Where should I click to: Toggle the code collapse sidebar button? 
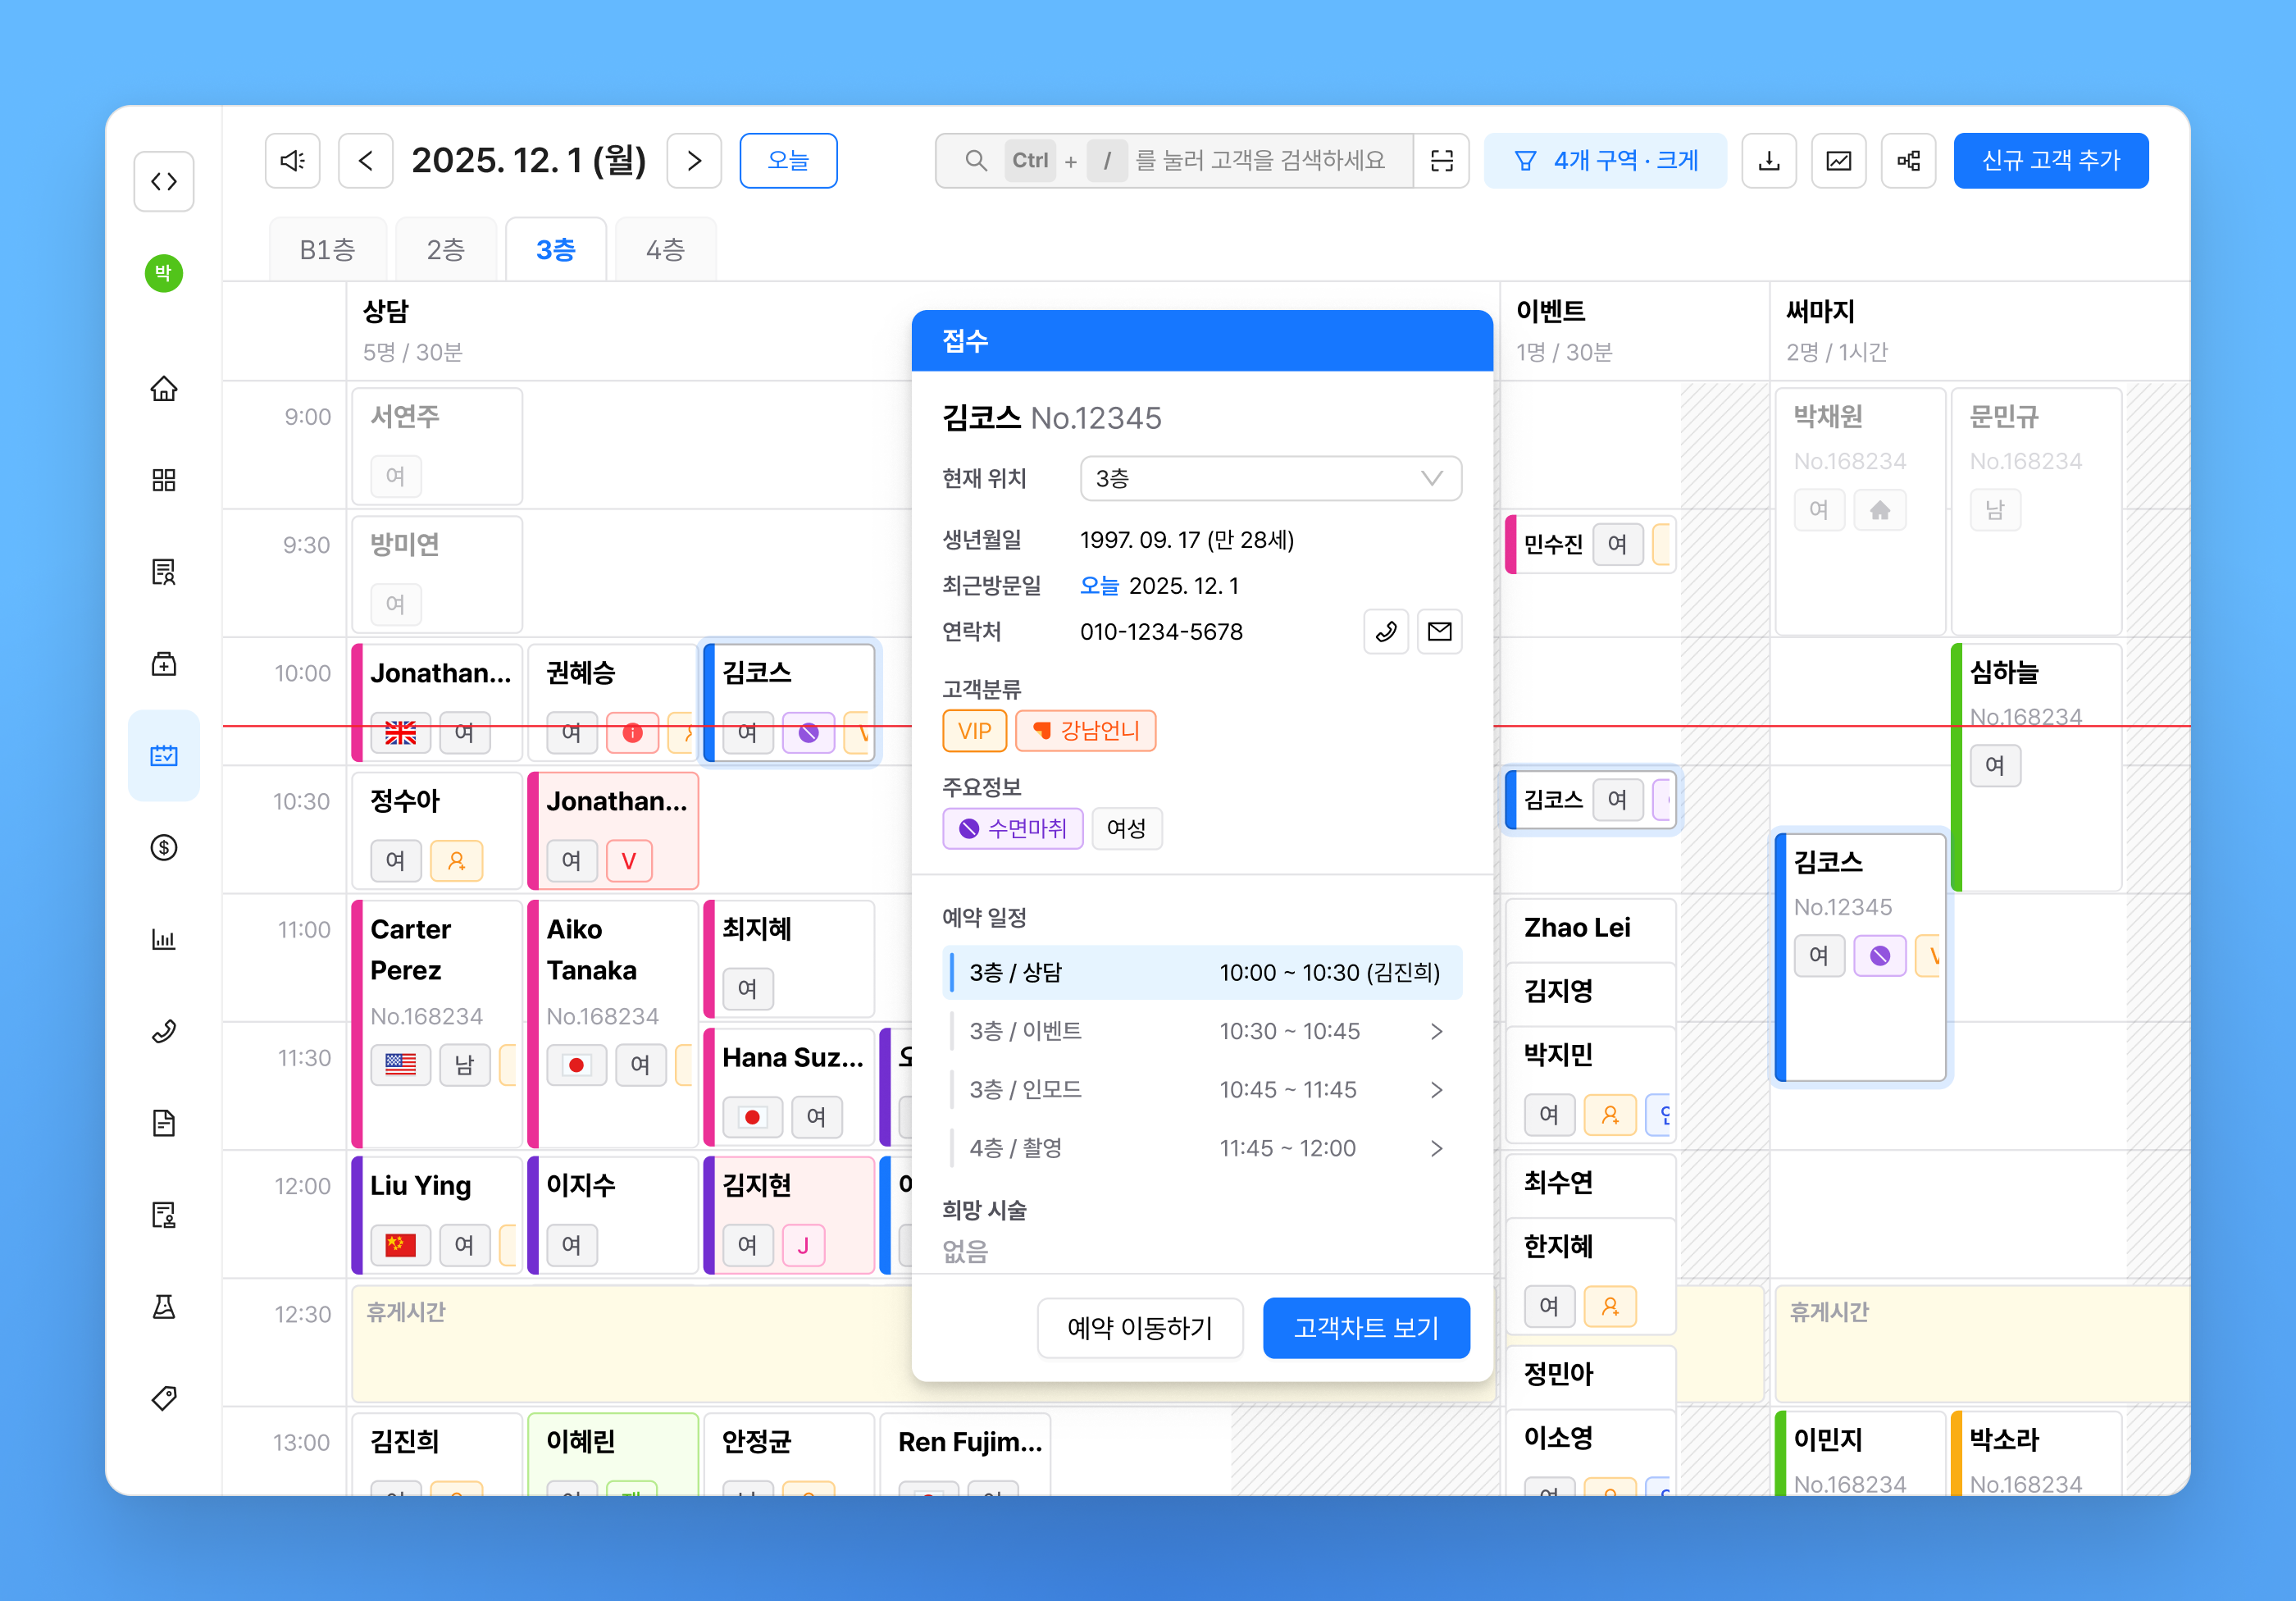coord(164,181)
